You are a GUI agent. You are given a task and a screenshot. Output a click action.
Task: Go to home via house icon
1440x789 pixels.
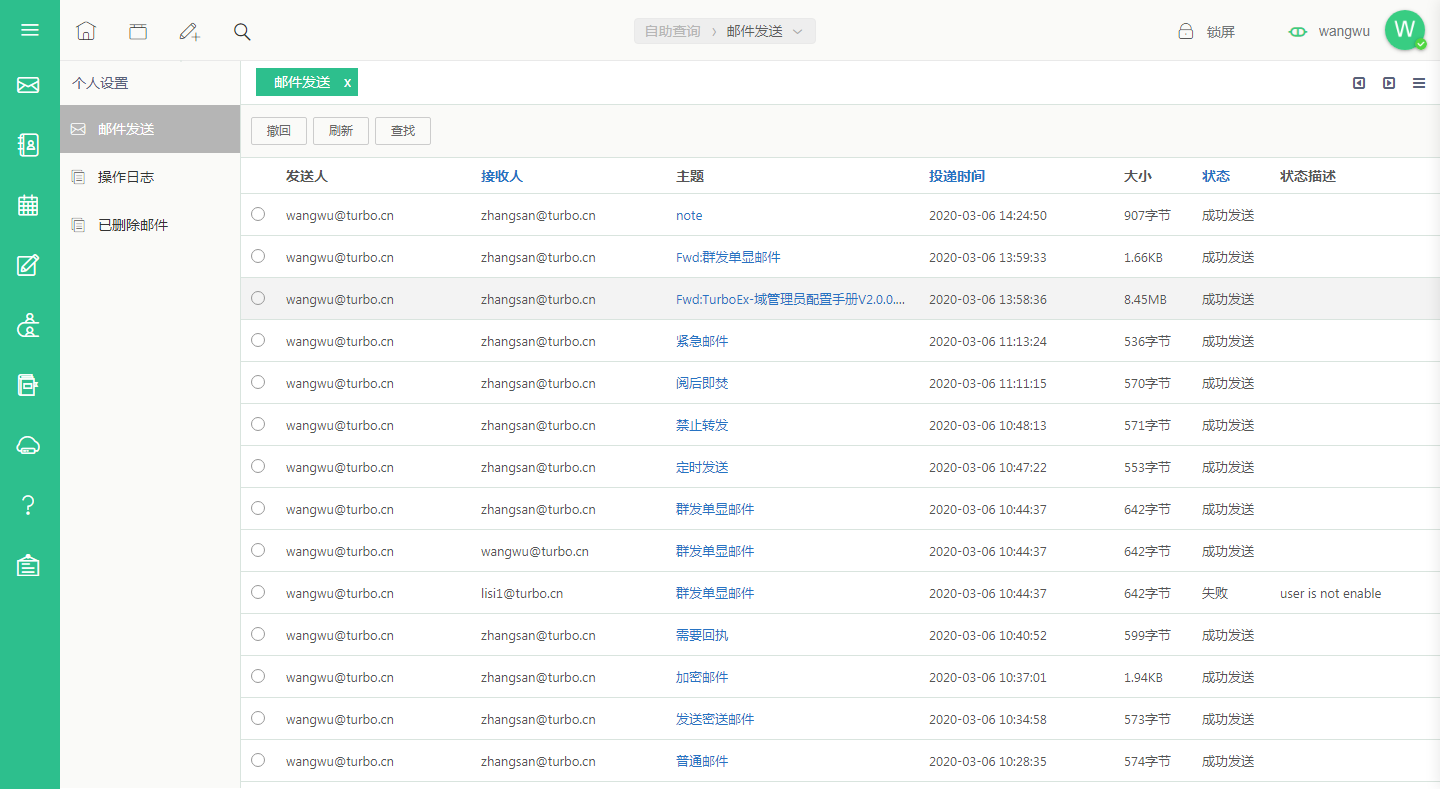(86, 31)
